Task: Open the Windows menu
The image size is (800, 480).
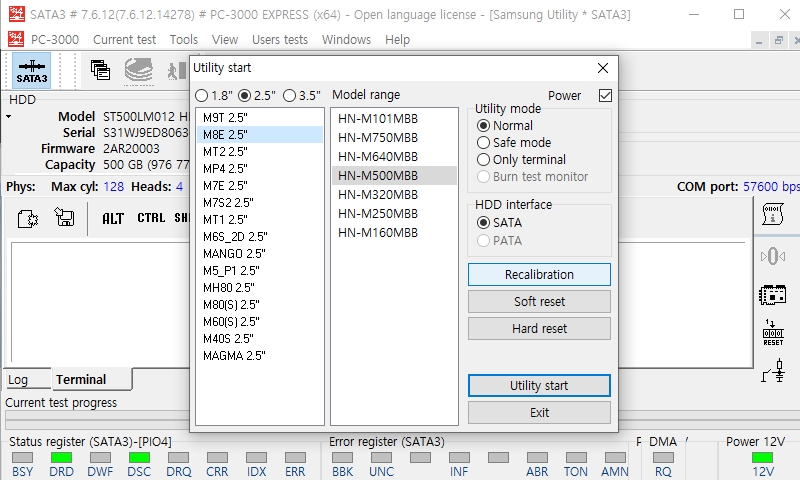Action: tap(346, 39)
